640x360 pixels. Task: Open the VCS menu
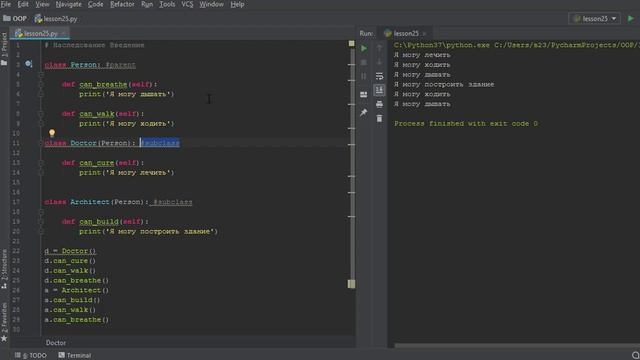(187, 4)
